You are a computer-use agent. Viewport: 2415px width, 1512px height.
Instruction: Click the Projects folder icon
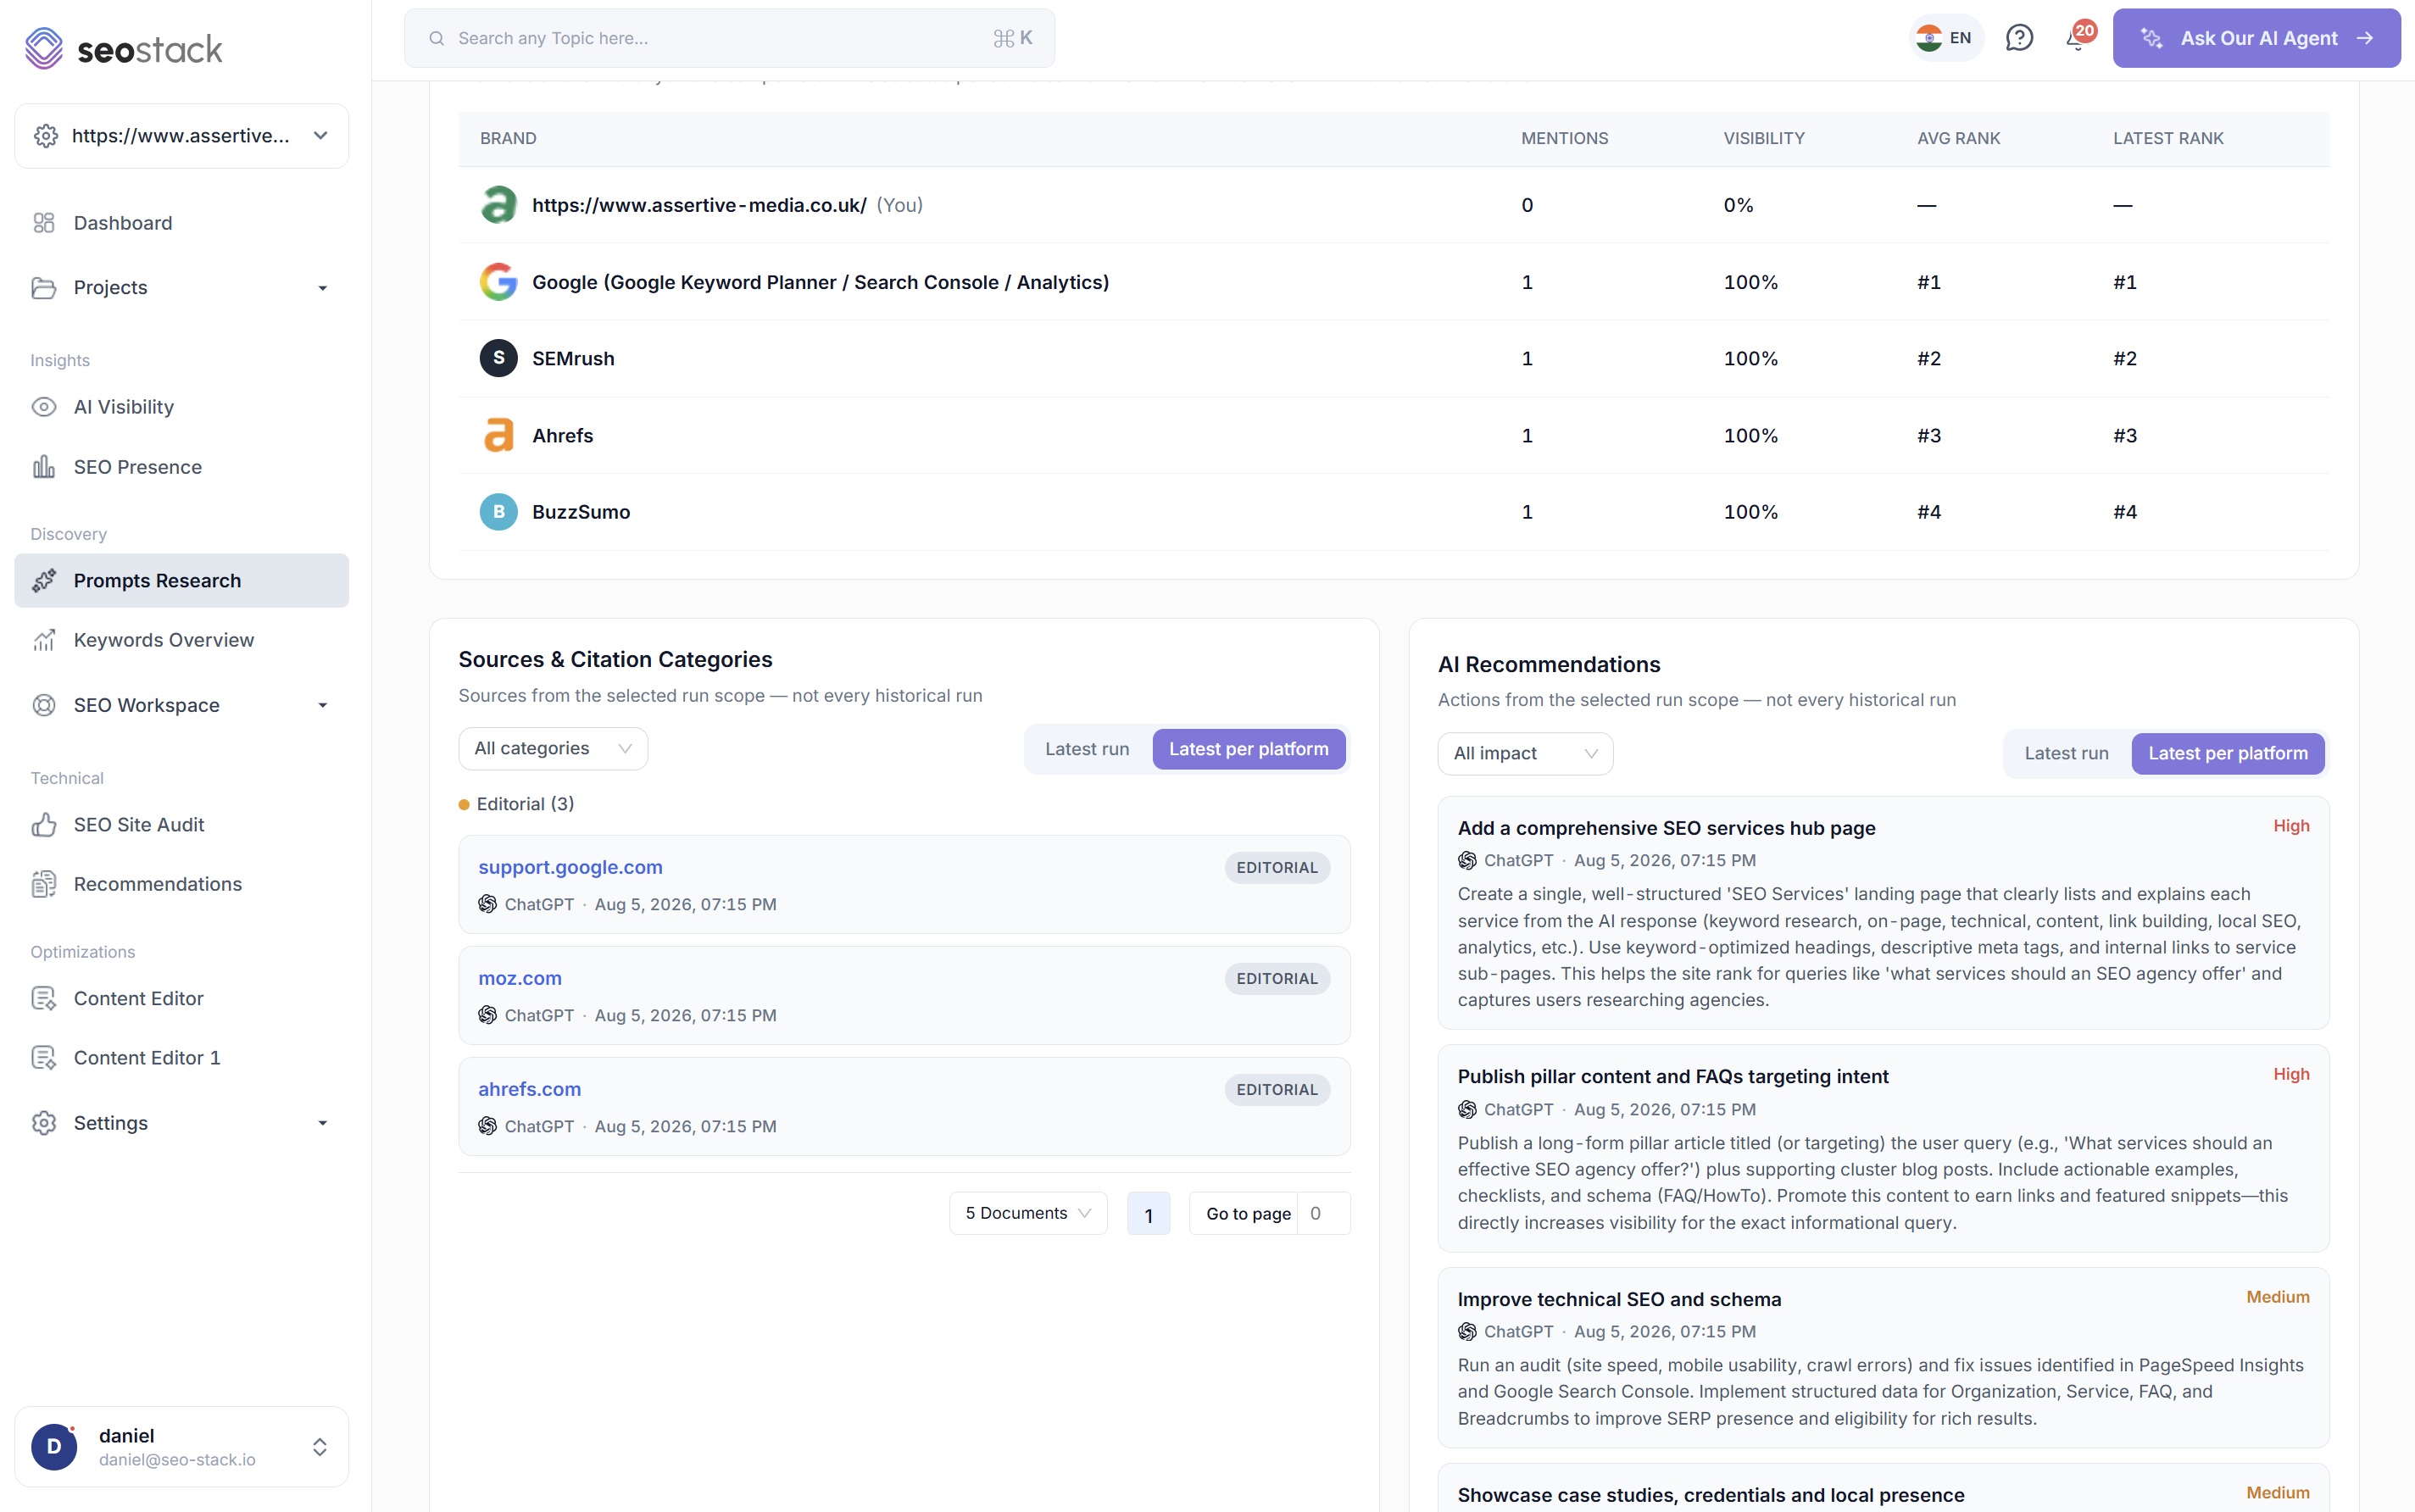tap(44, 288)
